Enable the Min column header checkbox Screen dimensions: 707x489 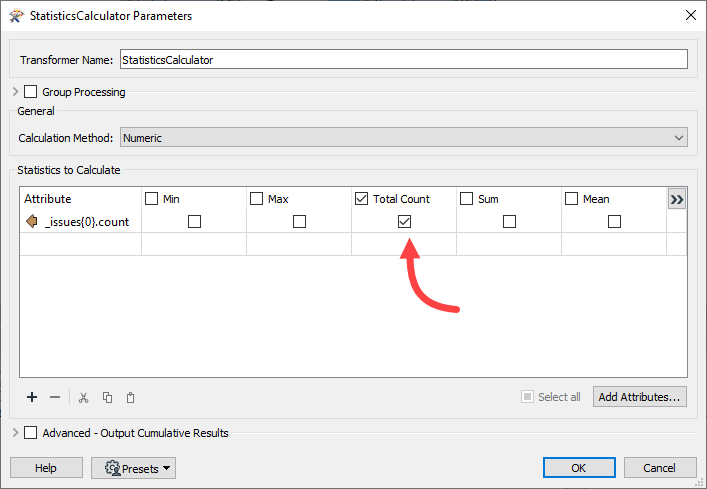(x=152, y=199)
